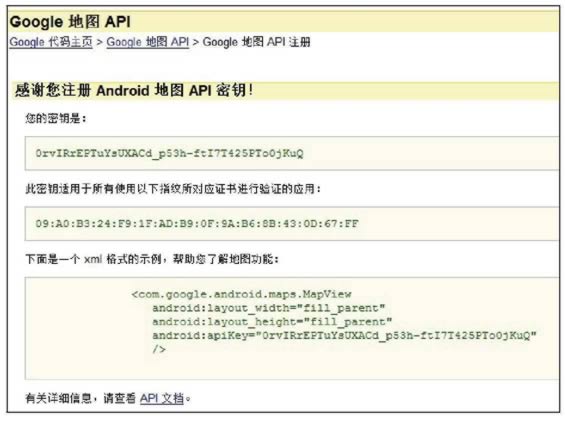
Task: Click the com.google.android.maps.MapView code line
Action: [x=241, y=294]
